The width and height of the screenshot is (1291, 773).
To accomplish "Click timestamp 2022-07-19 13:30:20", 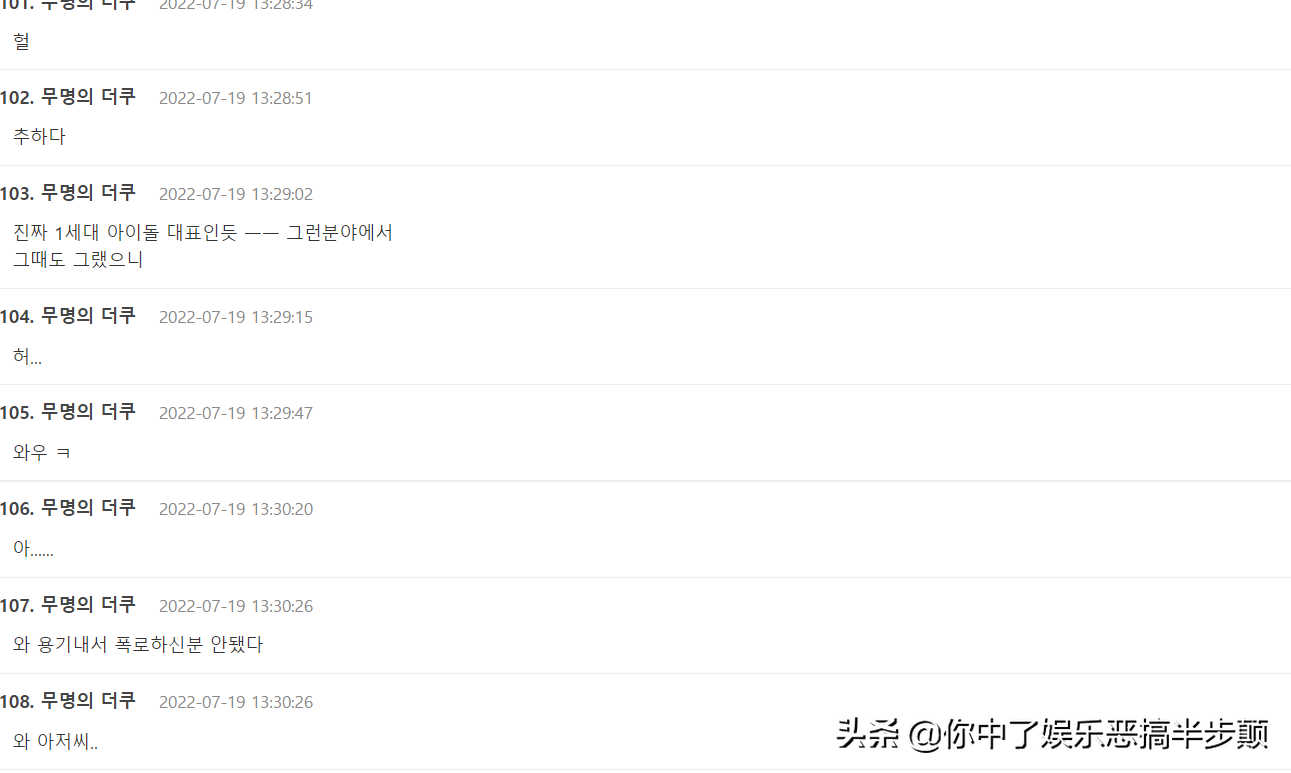I will pyautogui.click(x=236, y=509).
